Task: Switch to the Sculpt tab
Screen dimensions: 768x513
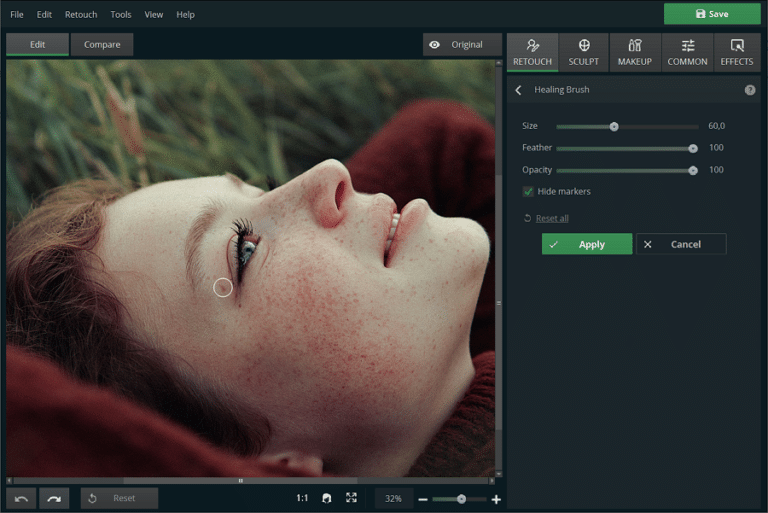Action: 584,52
